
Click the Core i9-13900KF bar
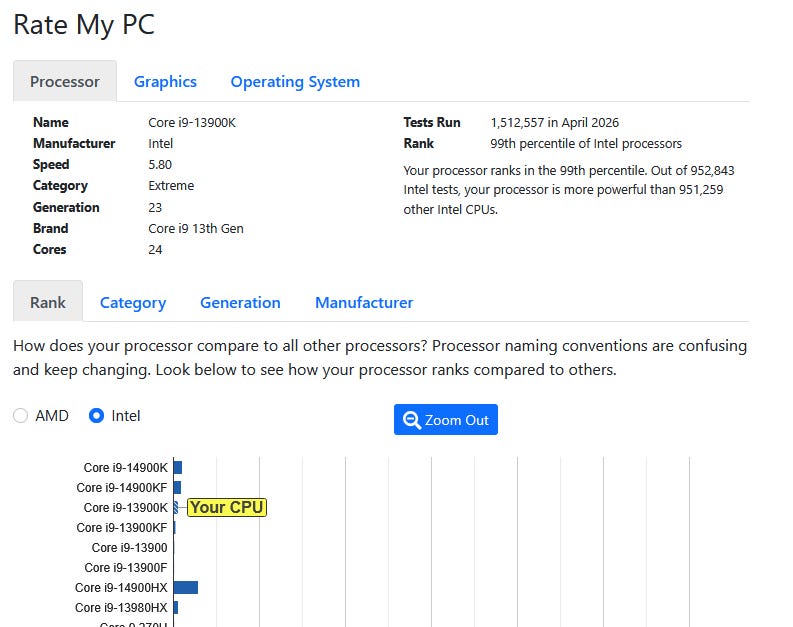[174, 527]
